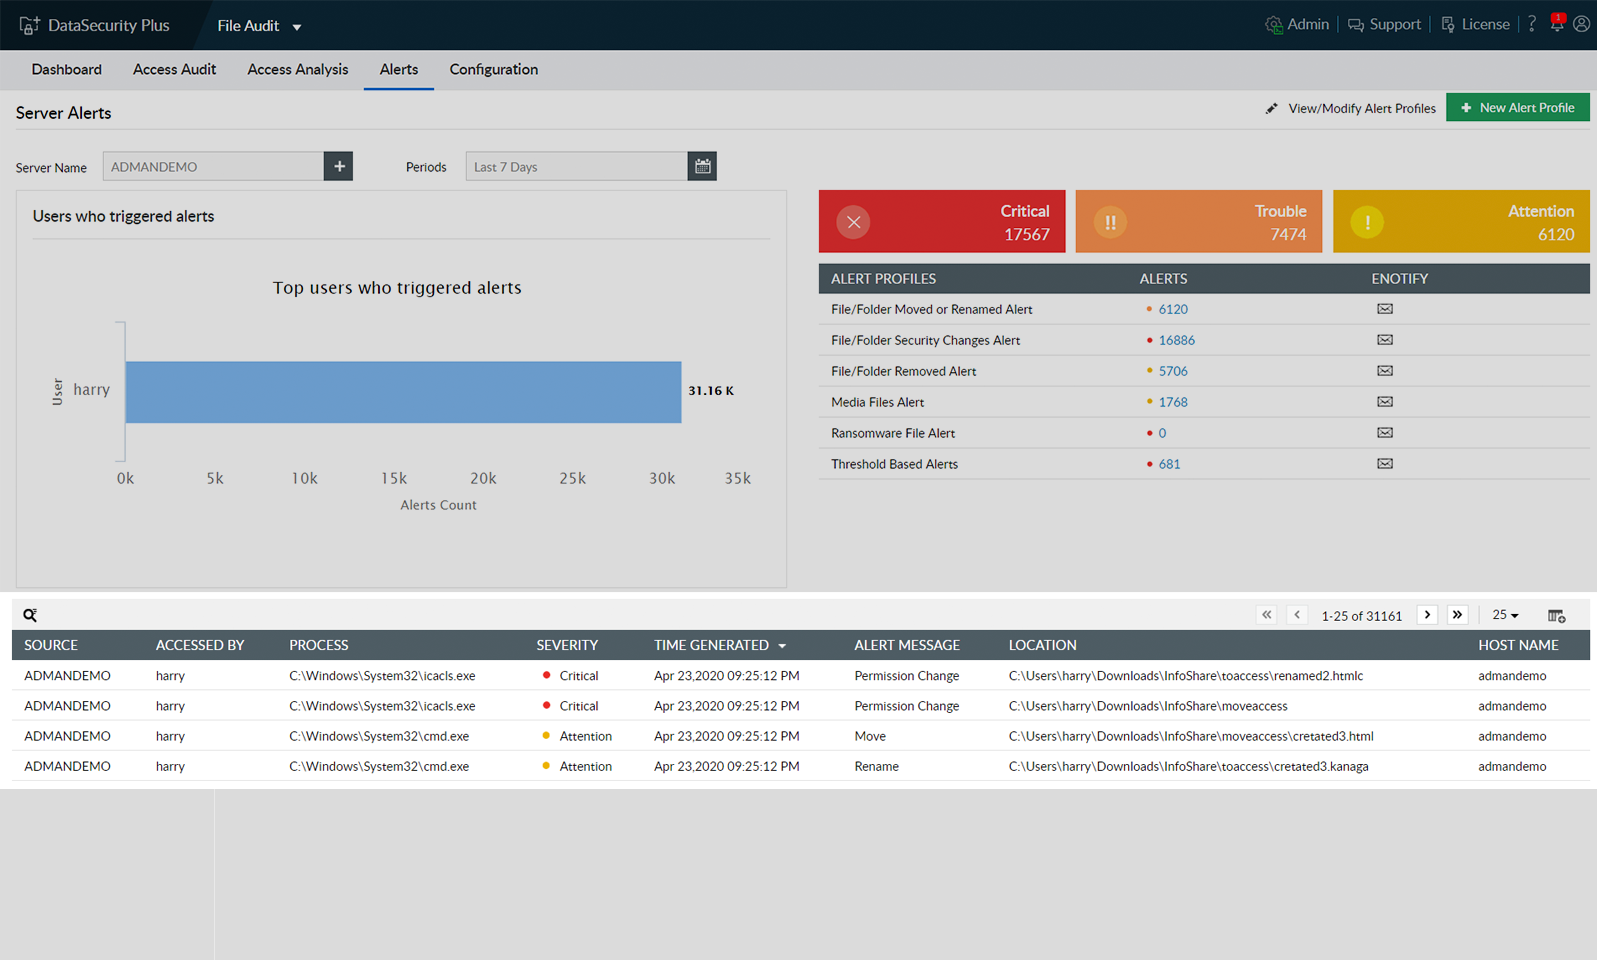Open the user profile icon

[1581, 24]
